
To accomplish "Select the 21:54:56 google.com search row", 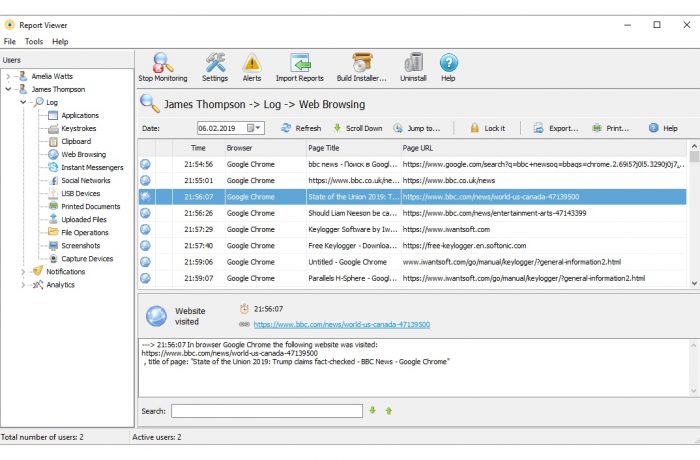I will coord(412,164).
